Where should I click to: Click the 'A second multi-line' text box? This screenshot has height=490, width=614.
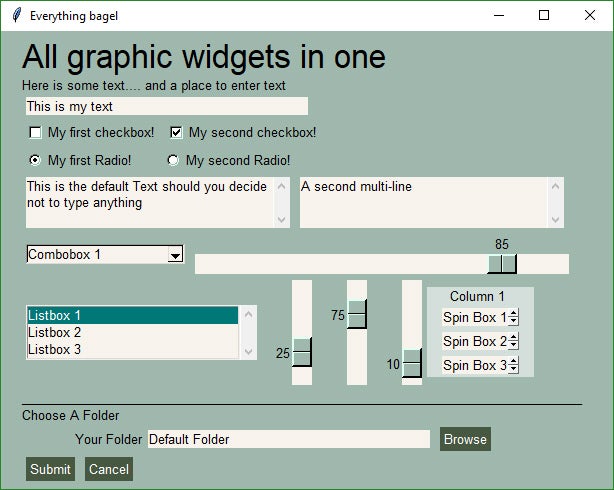click(423, 202)
